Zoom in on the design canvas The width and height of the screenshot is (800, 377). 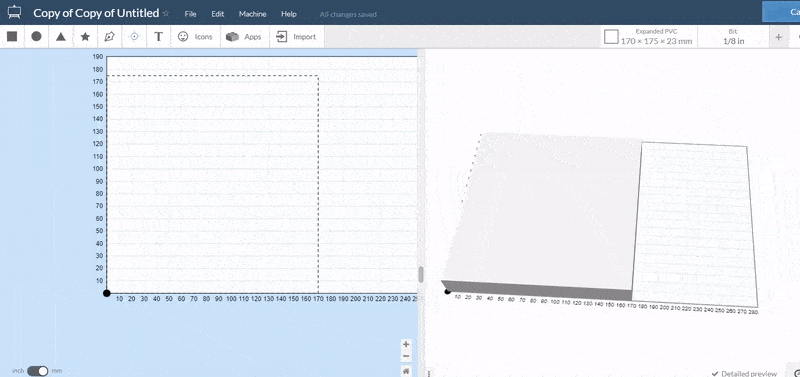point(406,344)
